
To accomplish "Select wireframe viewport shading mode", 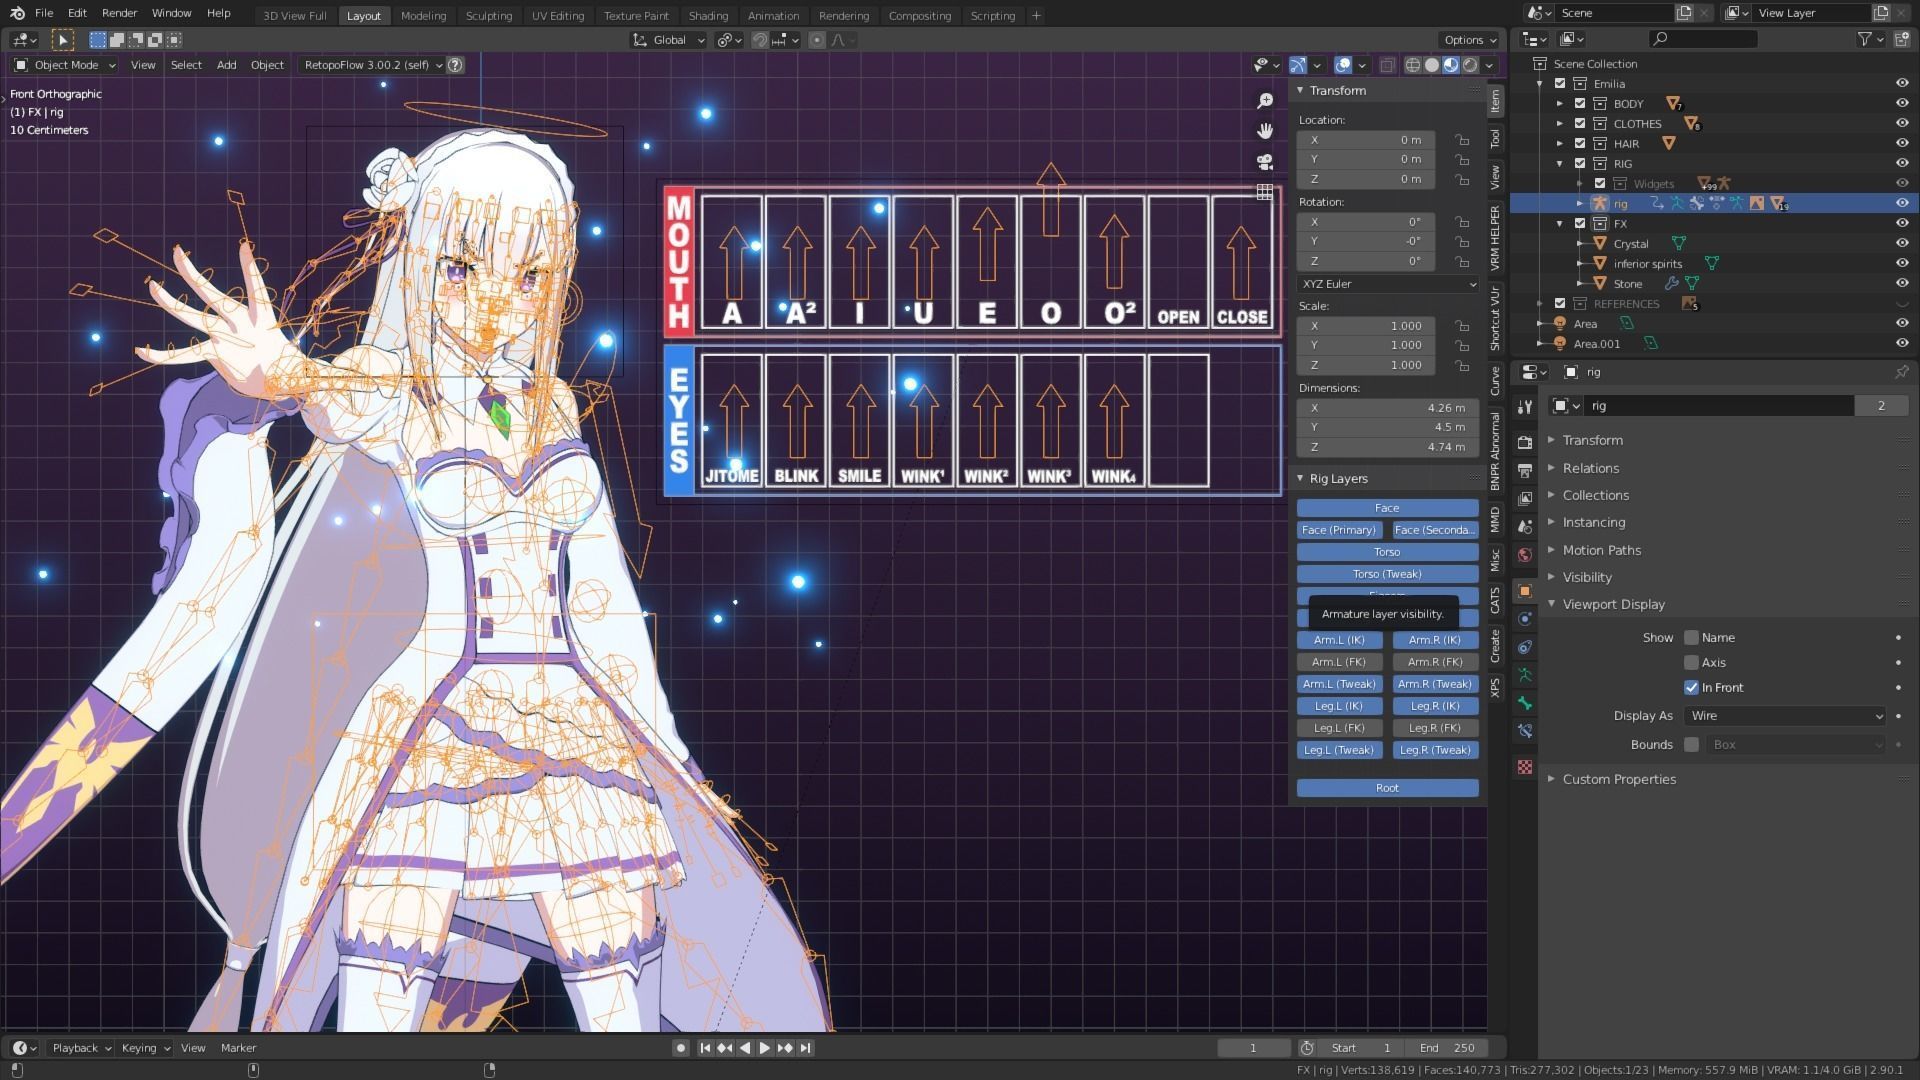I will coord(1412,65).
